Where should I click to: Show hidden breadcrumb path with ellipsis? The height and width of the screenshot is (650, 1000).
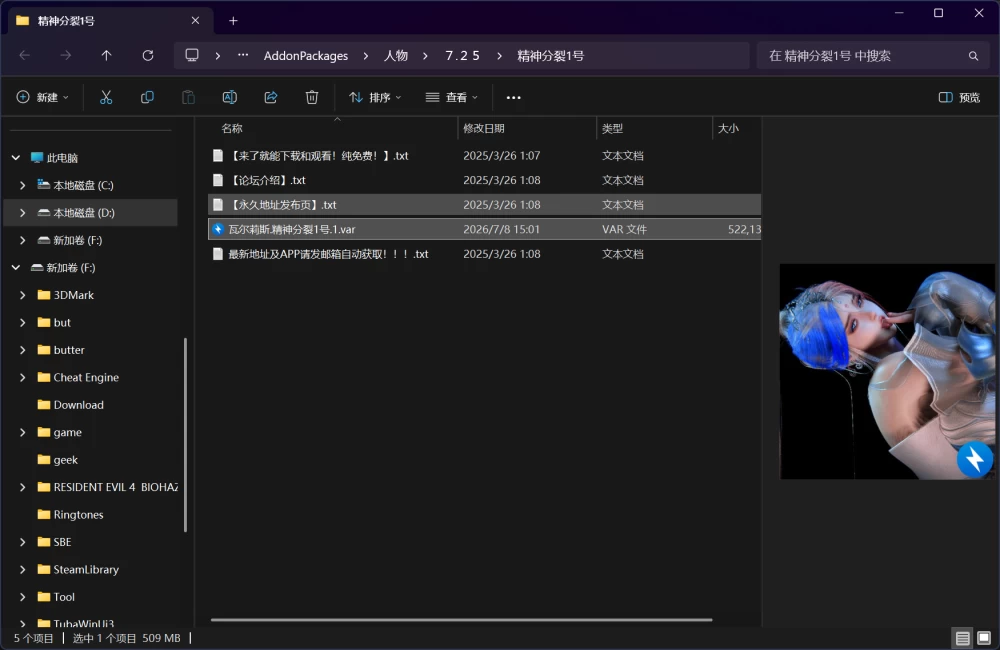[243, 55]
